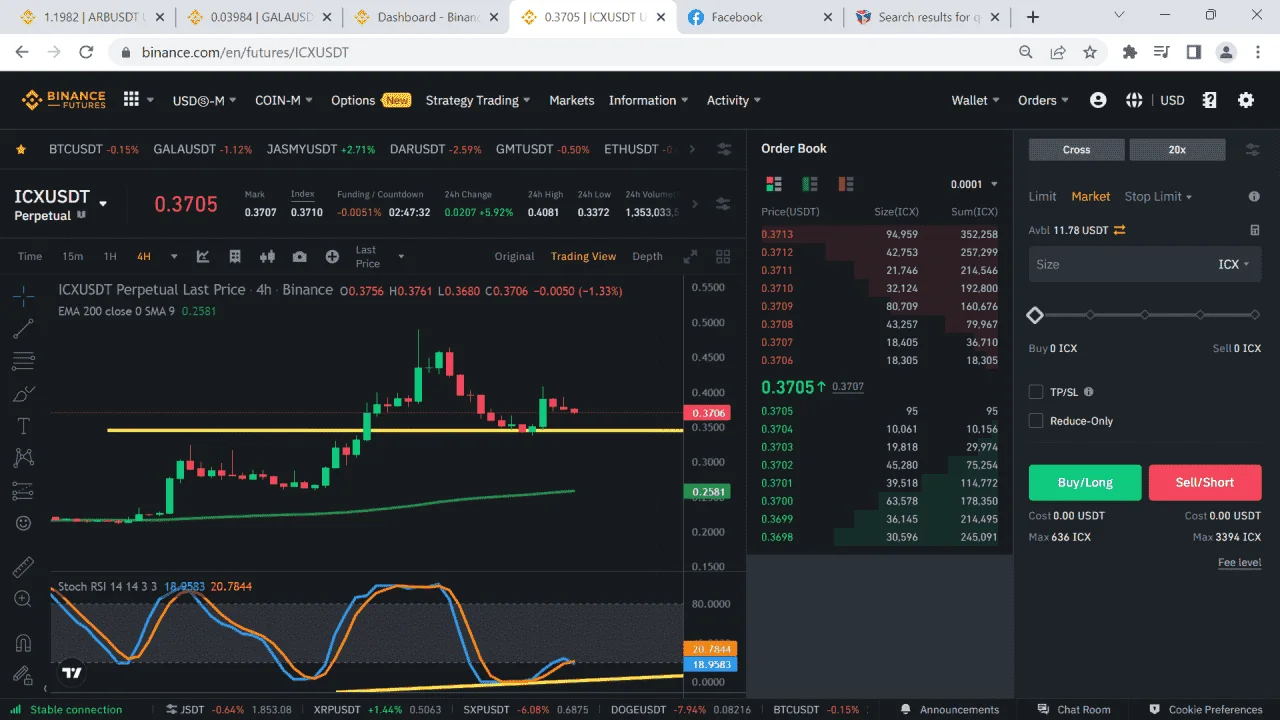Open the USD©-M dropdown menu

coord(205,100)
